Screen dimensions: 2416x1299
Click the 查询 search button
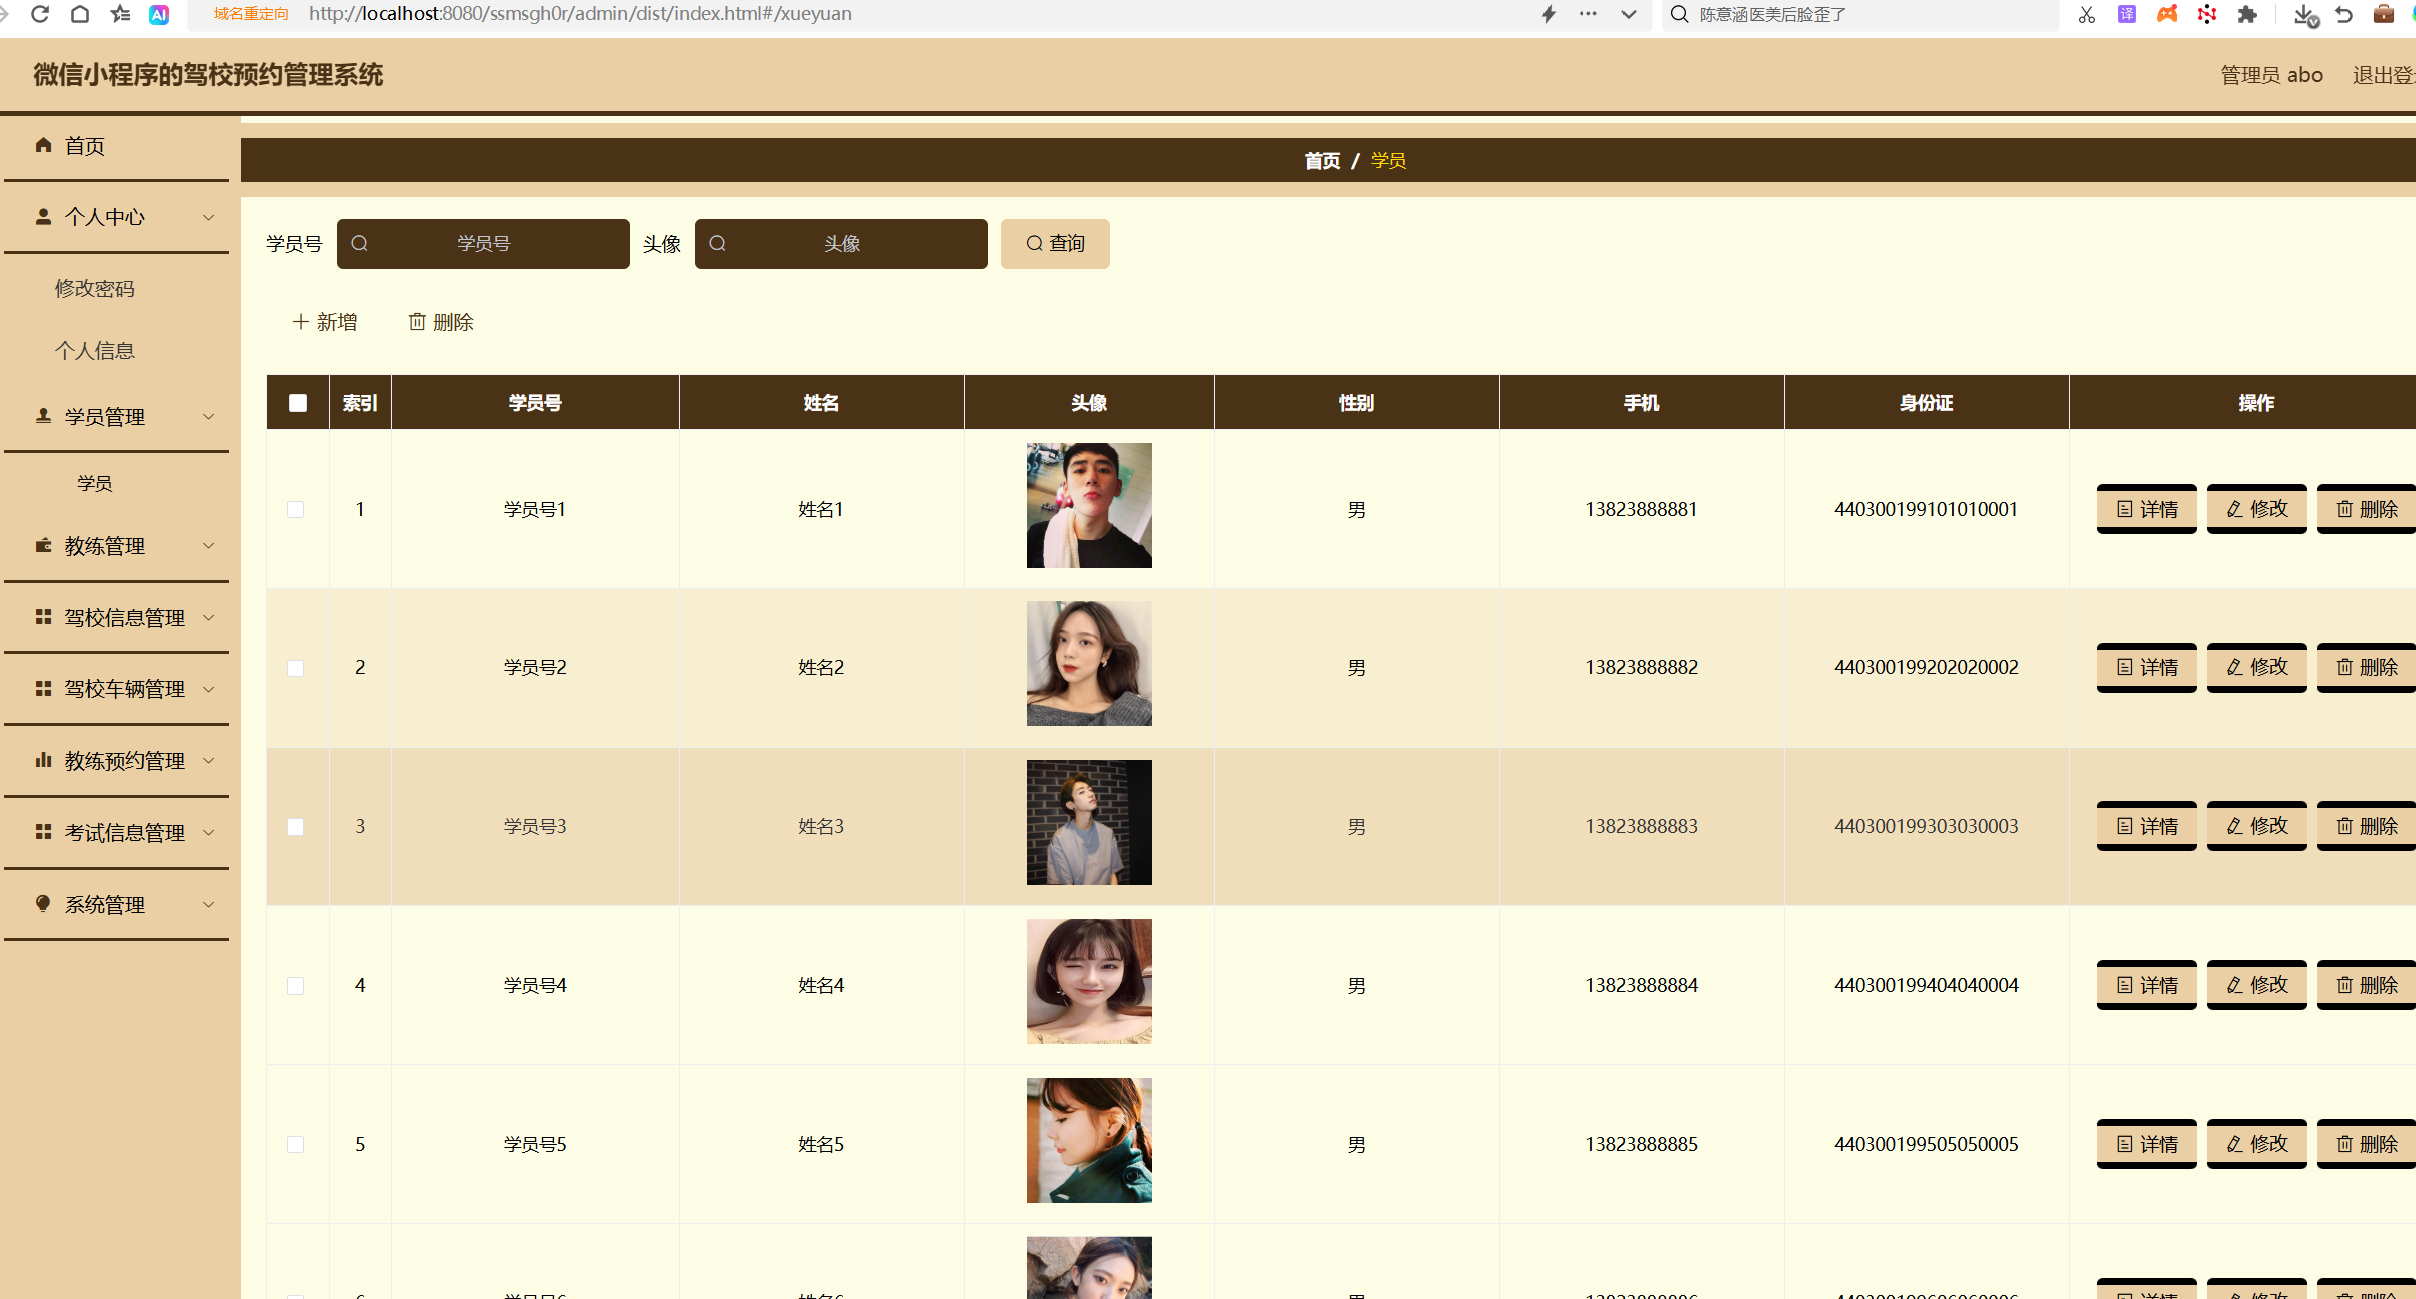point(1055,243)
